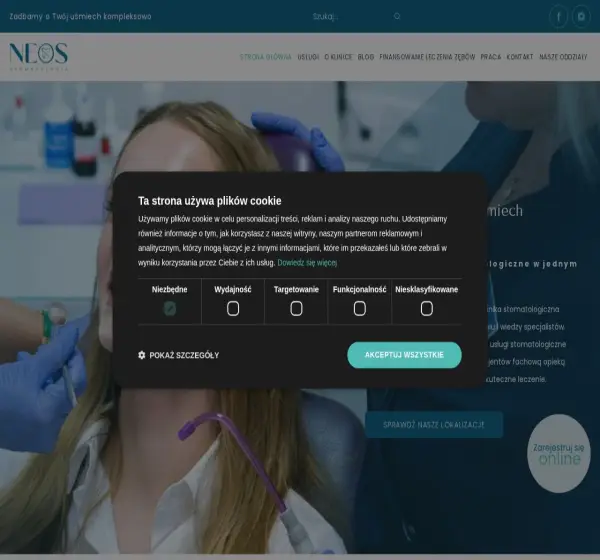The height and width of the screenshot is (560, 600).
Task: Open the Usługi menu item
Action: click(308, 57)
